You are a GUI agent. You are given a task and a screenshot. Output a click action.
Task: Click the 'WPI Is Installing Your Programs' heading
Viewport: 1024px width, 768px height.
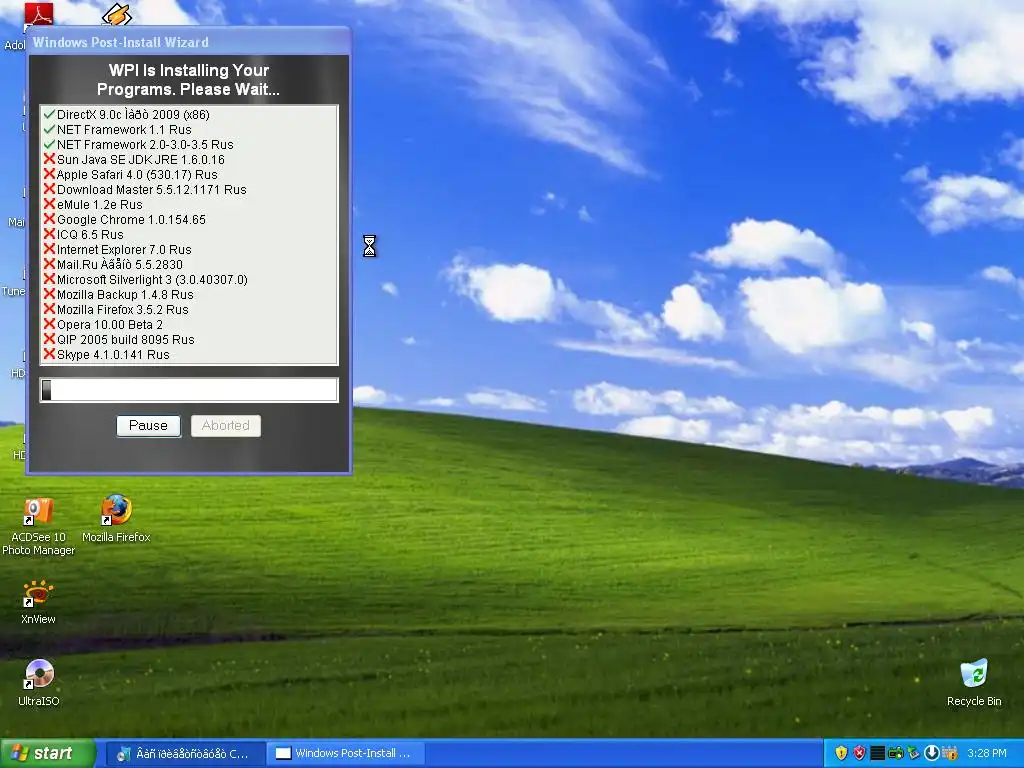coord(188,80)
